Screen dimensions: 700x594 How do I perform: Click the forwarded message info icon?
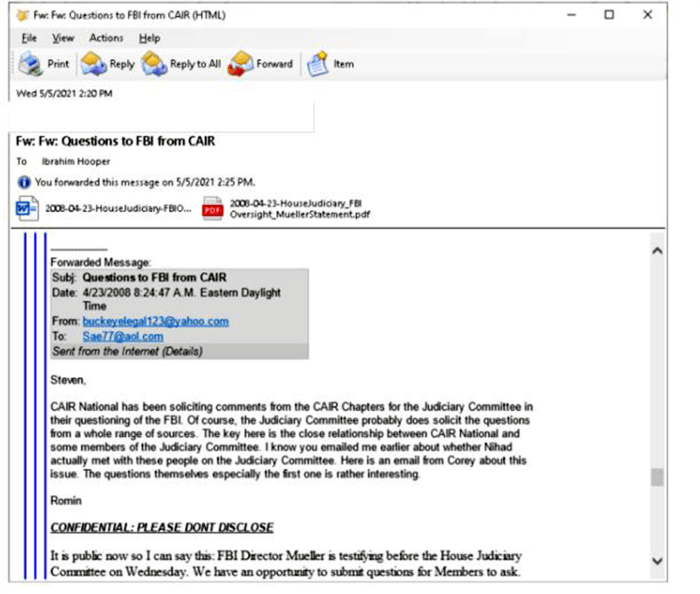[x=24, y=182]
